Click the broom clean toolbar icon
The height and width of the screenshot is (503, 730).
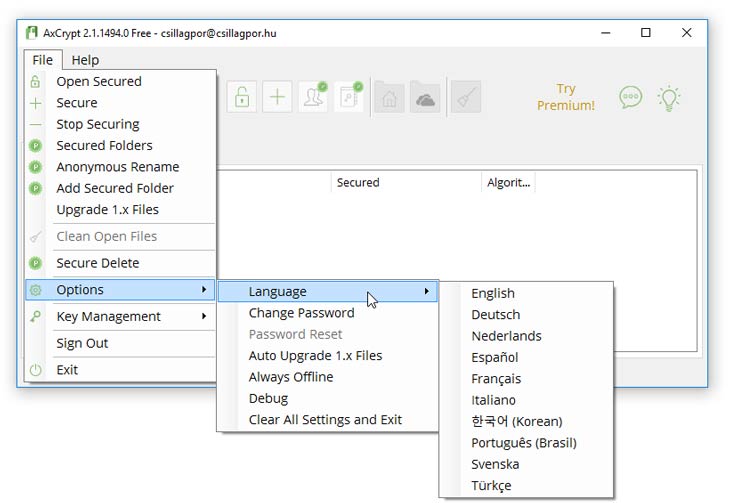point(466,97)
